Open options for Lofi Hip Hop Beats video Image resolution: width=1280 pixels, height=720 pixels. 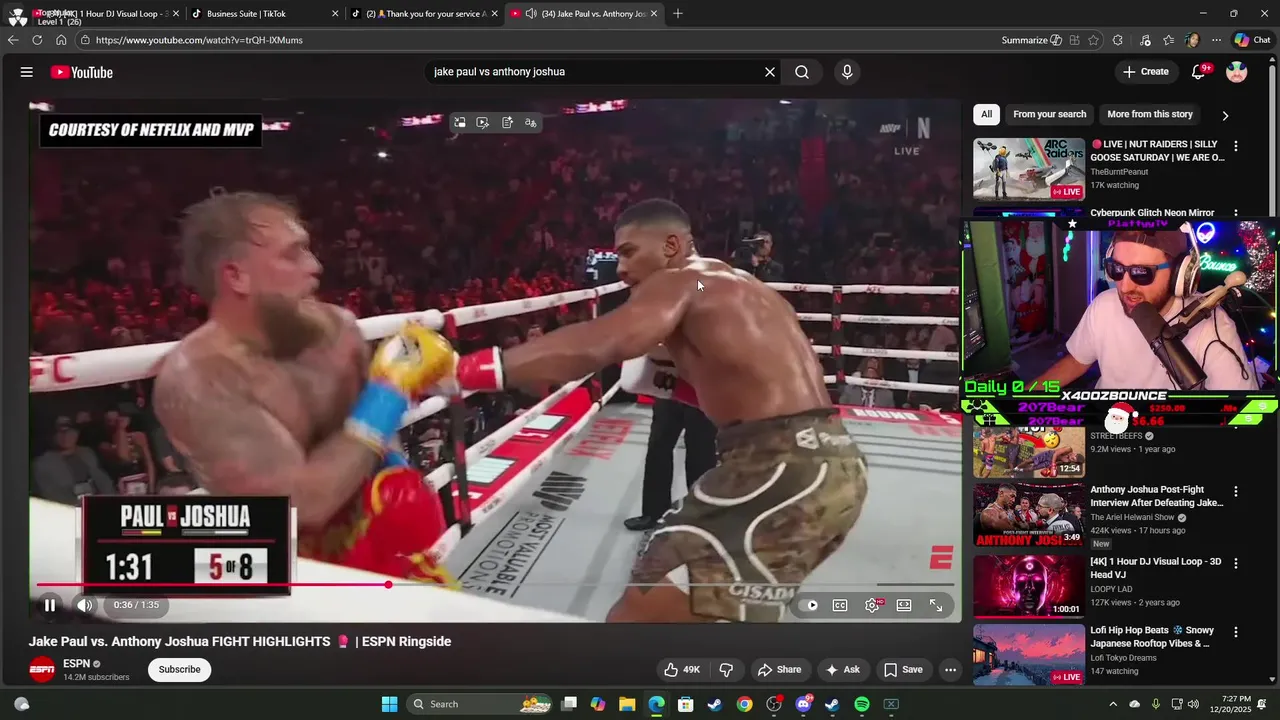point(1235,633)
